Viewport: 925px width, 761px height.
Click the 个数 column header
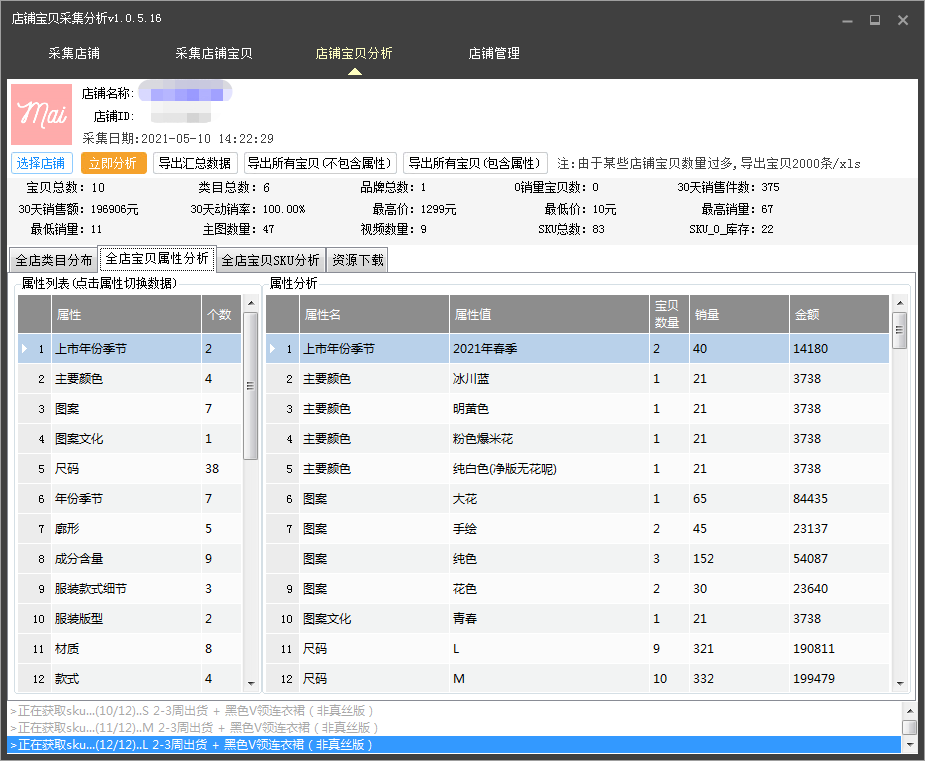[x=221, y=314]
